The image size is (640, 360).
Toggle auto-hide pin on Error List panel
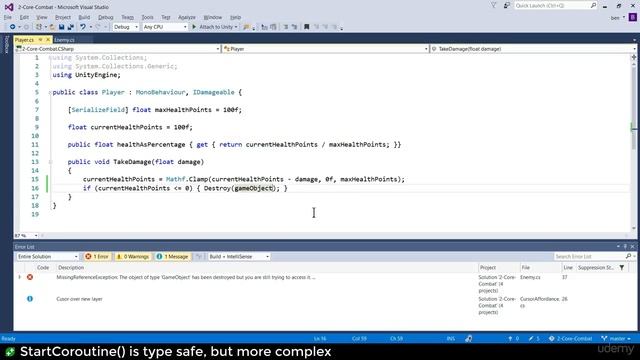(x=625, y=247)
